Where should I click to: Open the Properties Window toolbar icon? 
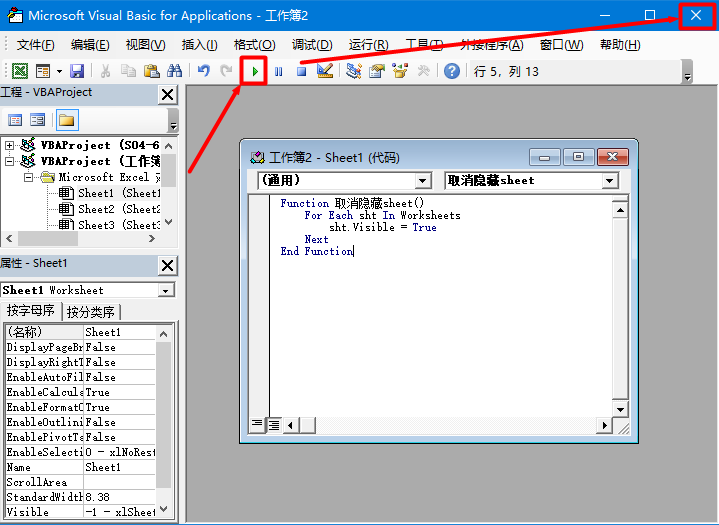pyautogui.click(x=376, y=71)
